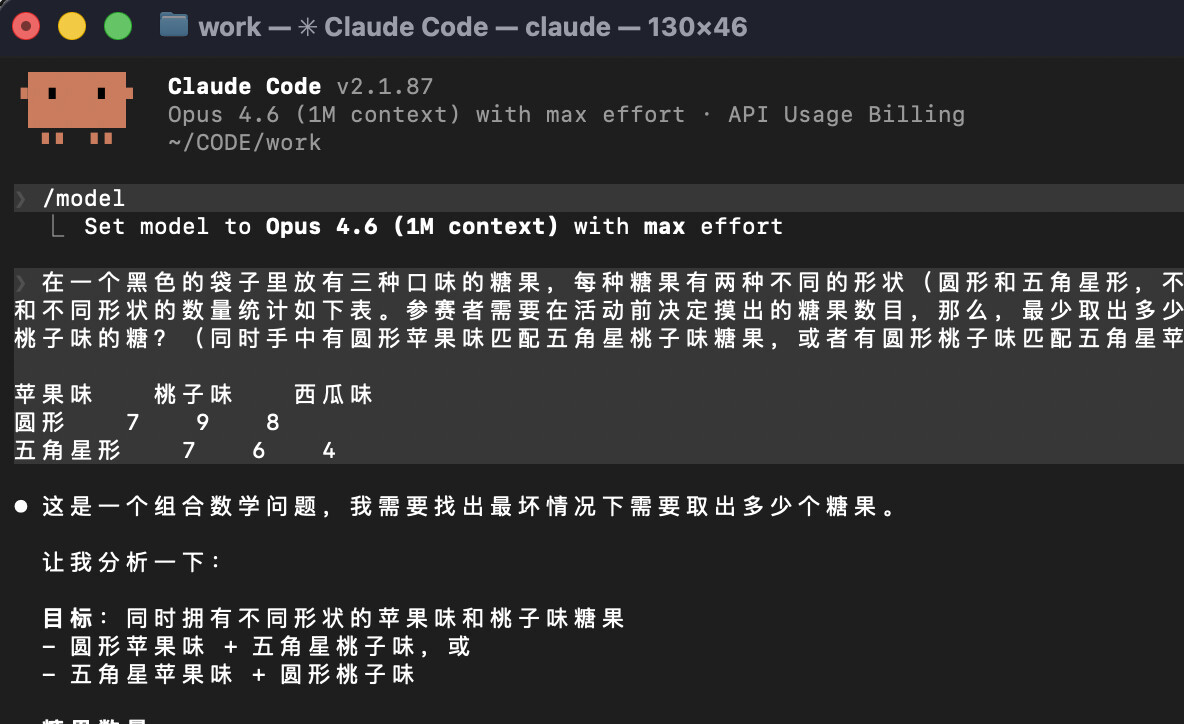1184x724 pixels.
Task: Click the 让我分析一下 line
Action: pos(132,563)
